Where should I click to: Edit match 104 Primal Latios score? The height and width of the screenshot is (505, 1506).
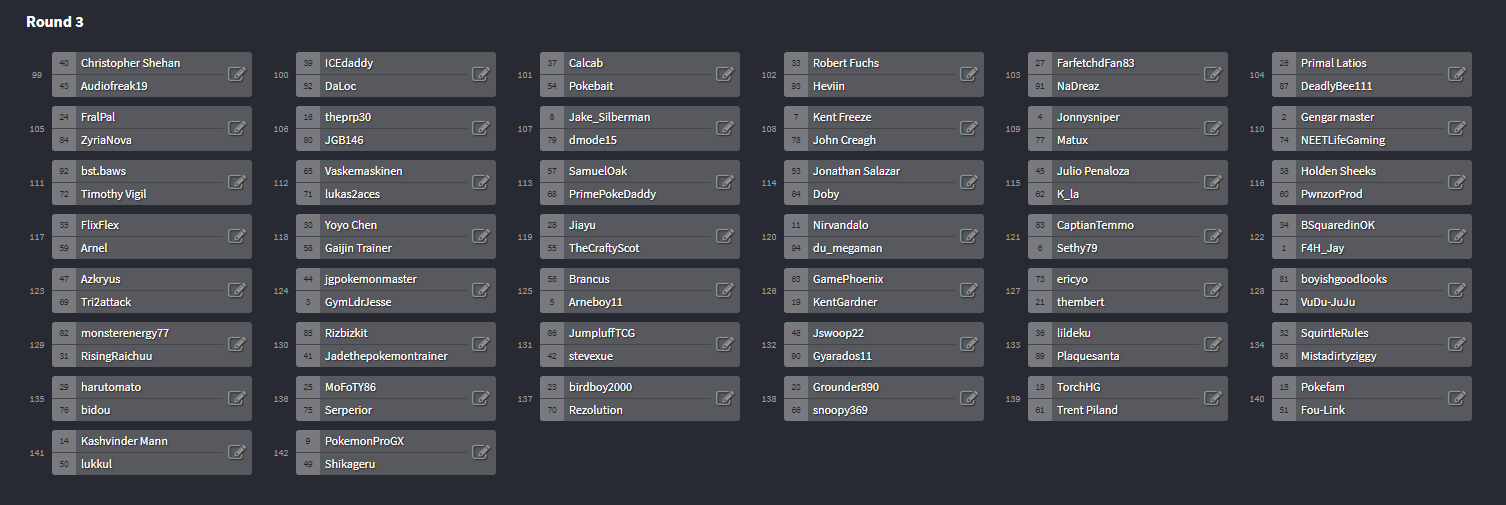[1457, 74]
